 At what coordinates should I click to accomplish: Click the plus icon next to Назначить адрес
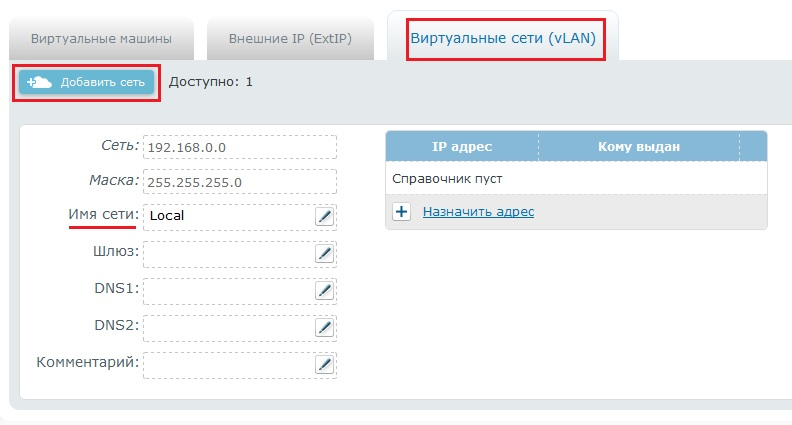click(402, 212)
